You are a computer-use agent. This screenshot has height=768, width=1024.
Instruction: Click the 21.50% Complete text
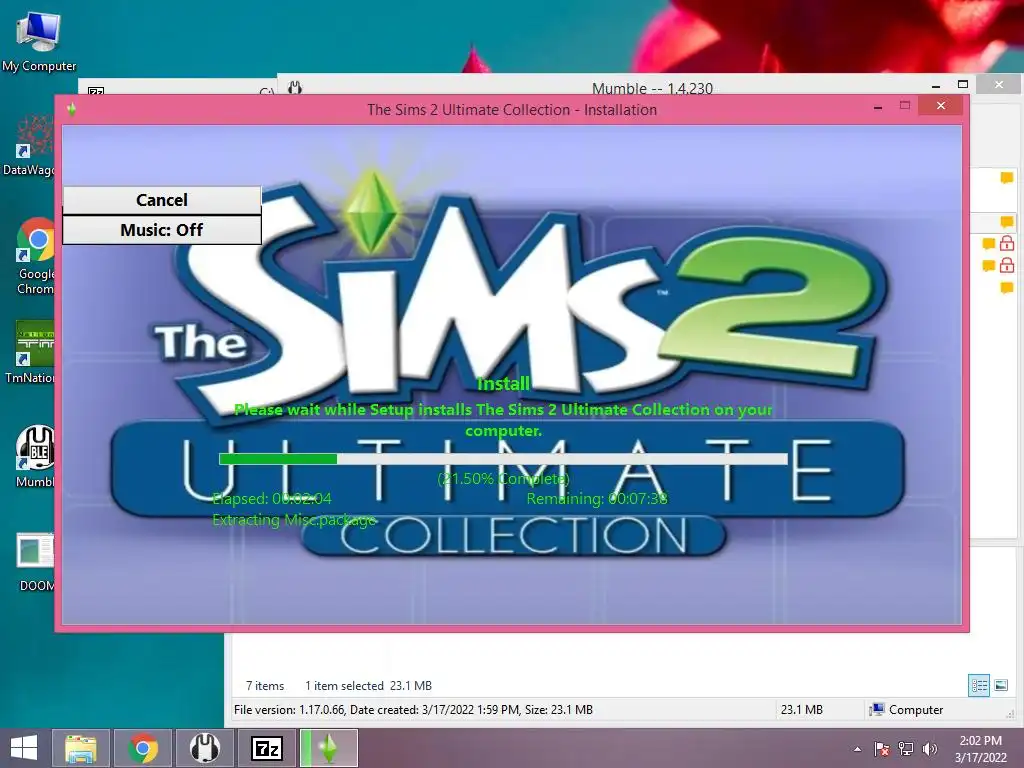click(x=503, y=479)
